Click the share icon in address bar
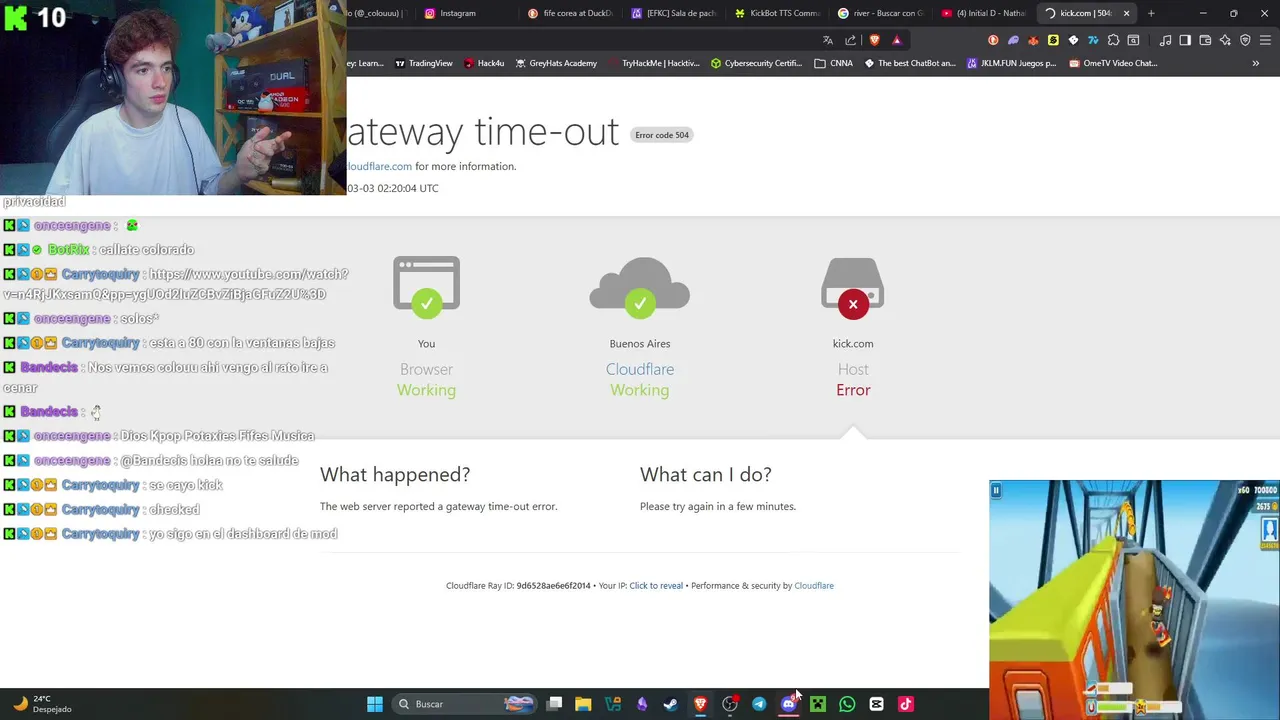Viewport: 1280px width, 720px height. point(851,40)
